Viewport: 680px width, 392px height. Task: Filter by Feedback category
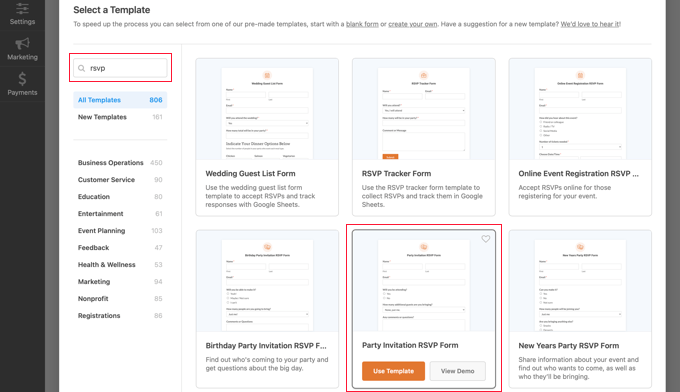tap(120, 248)
